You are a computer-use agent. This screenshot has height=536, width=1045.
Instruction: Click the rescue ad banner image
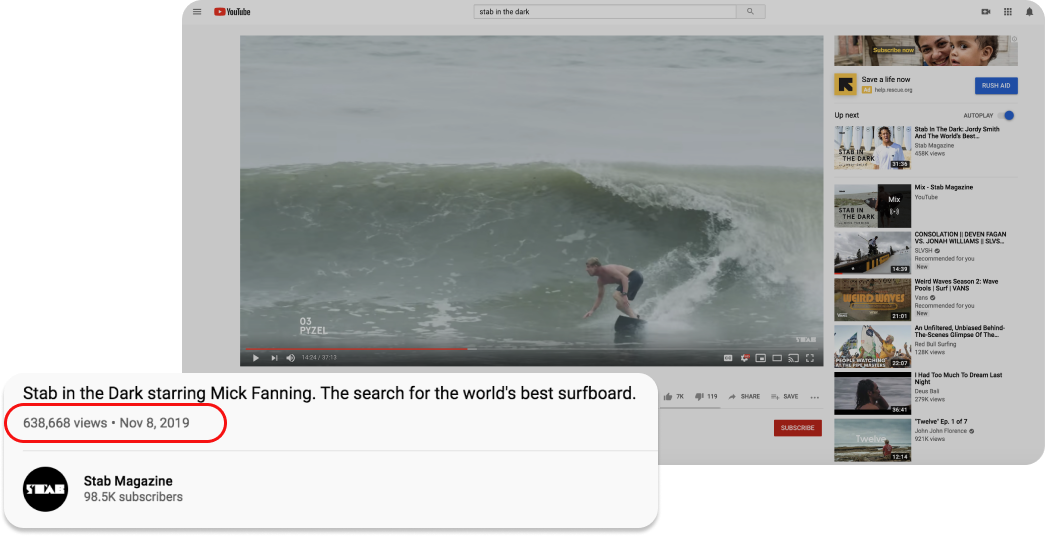point(926,51)
